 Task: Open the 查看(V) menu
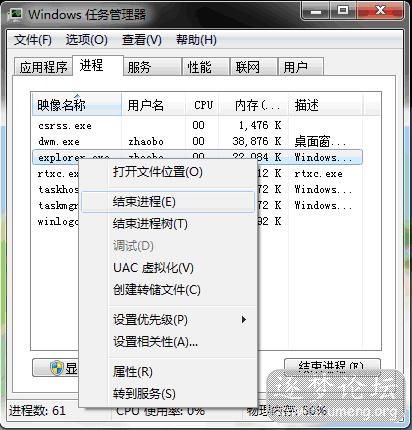click(x=142, y=40)
